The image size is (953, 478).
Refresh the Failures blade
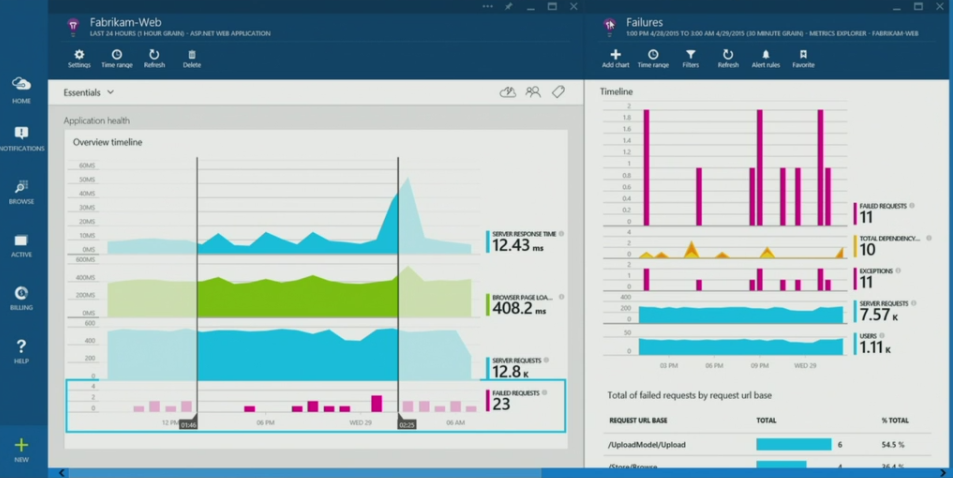pos(728,58)
